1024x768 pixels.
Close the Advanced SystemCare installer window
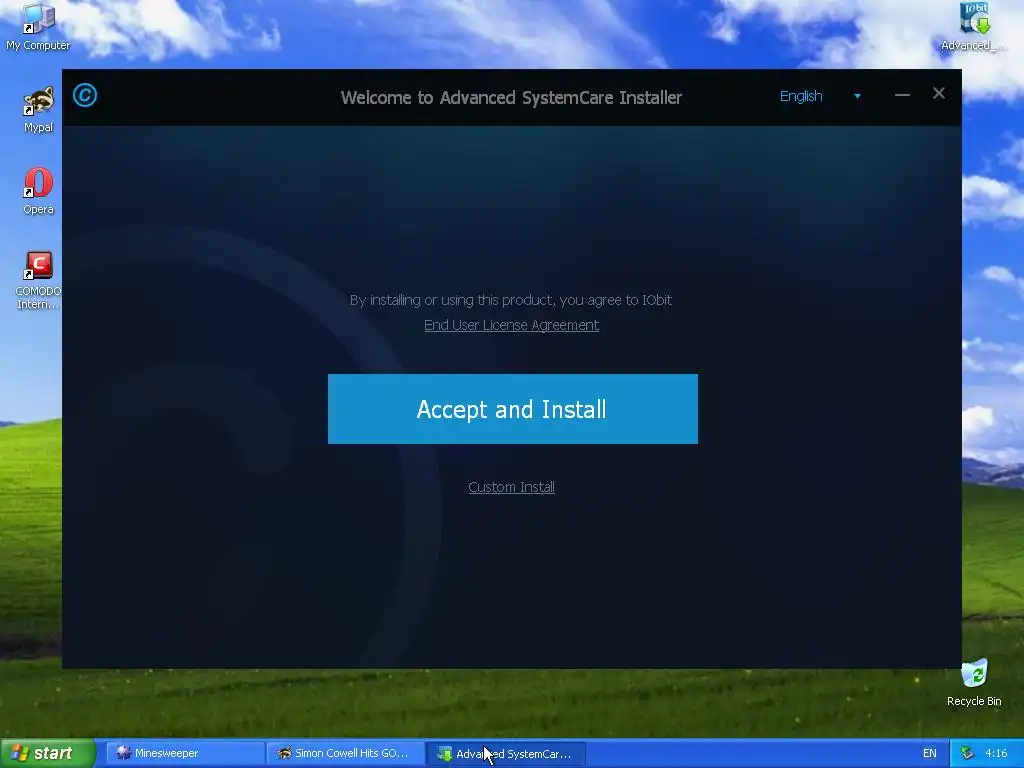(x=939, y=93)
